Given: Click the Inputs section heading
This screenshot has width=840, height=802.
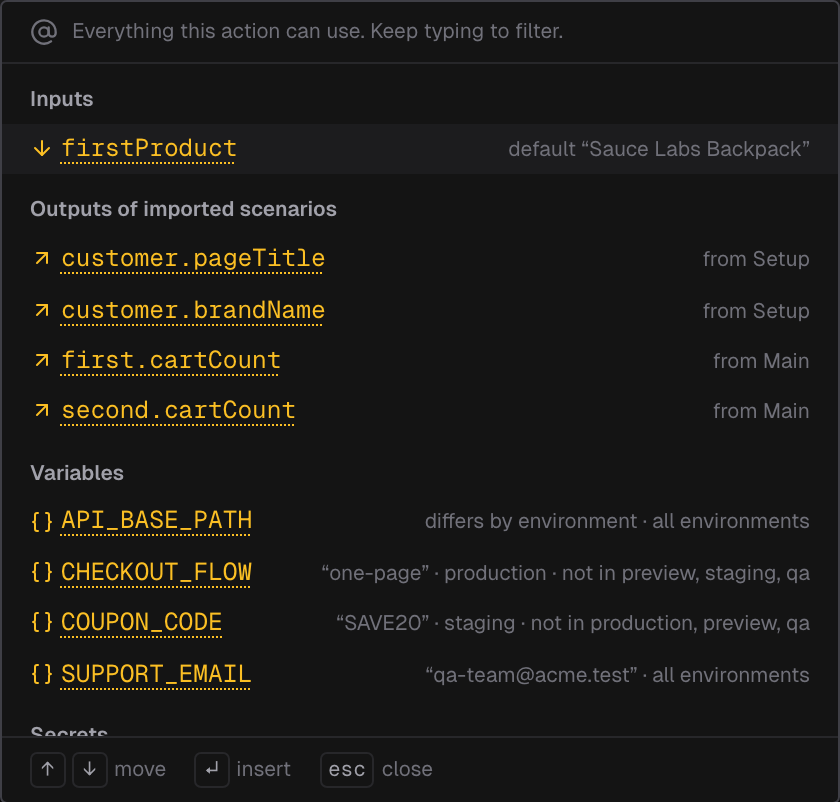Looking at the screenshot, I should coord(62,99).
